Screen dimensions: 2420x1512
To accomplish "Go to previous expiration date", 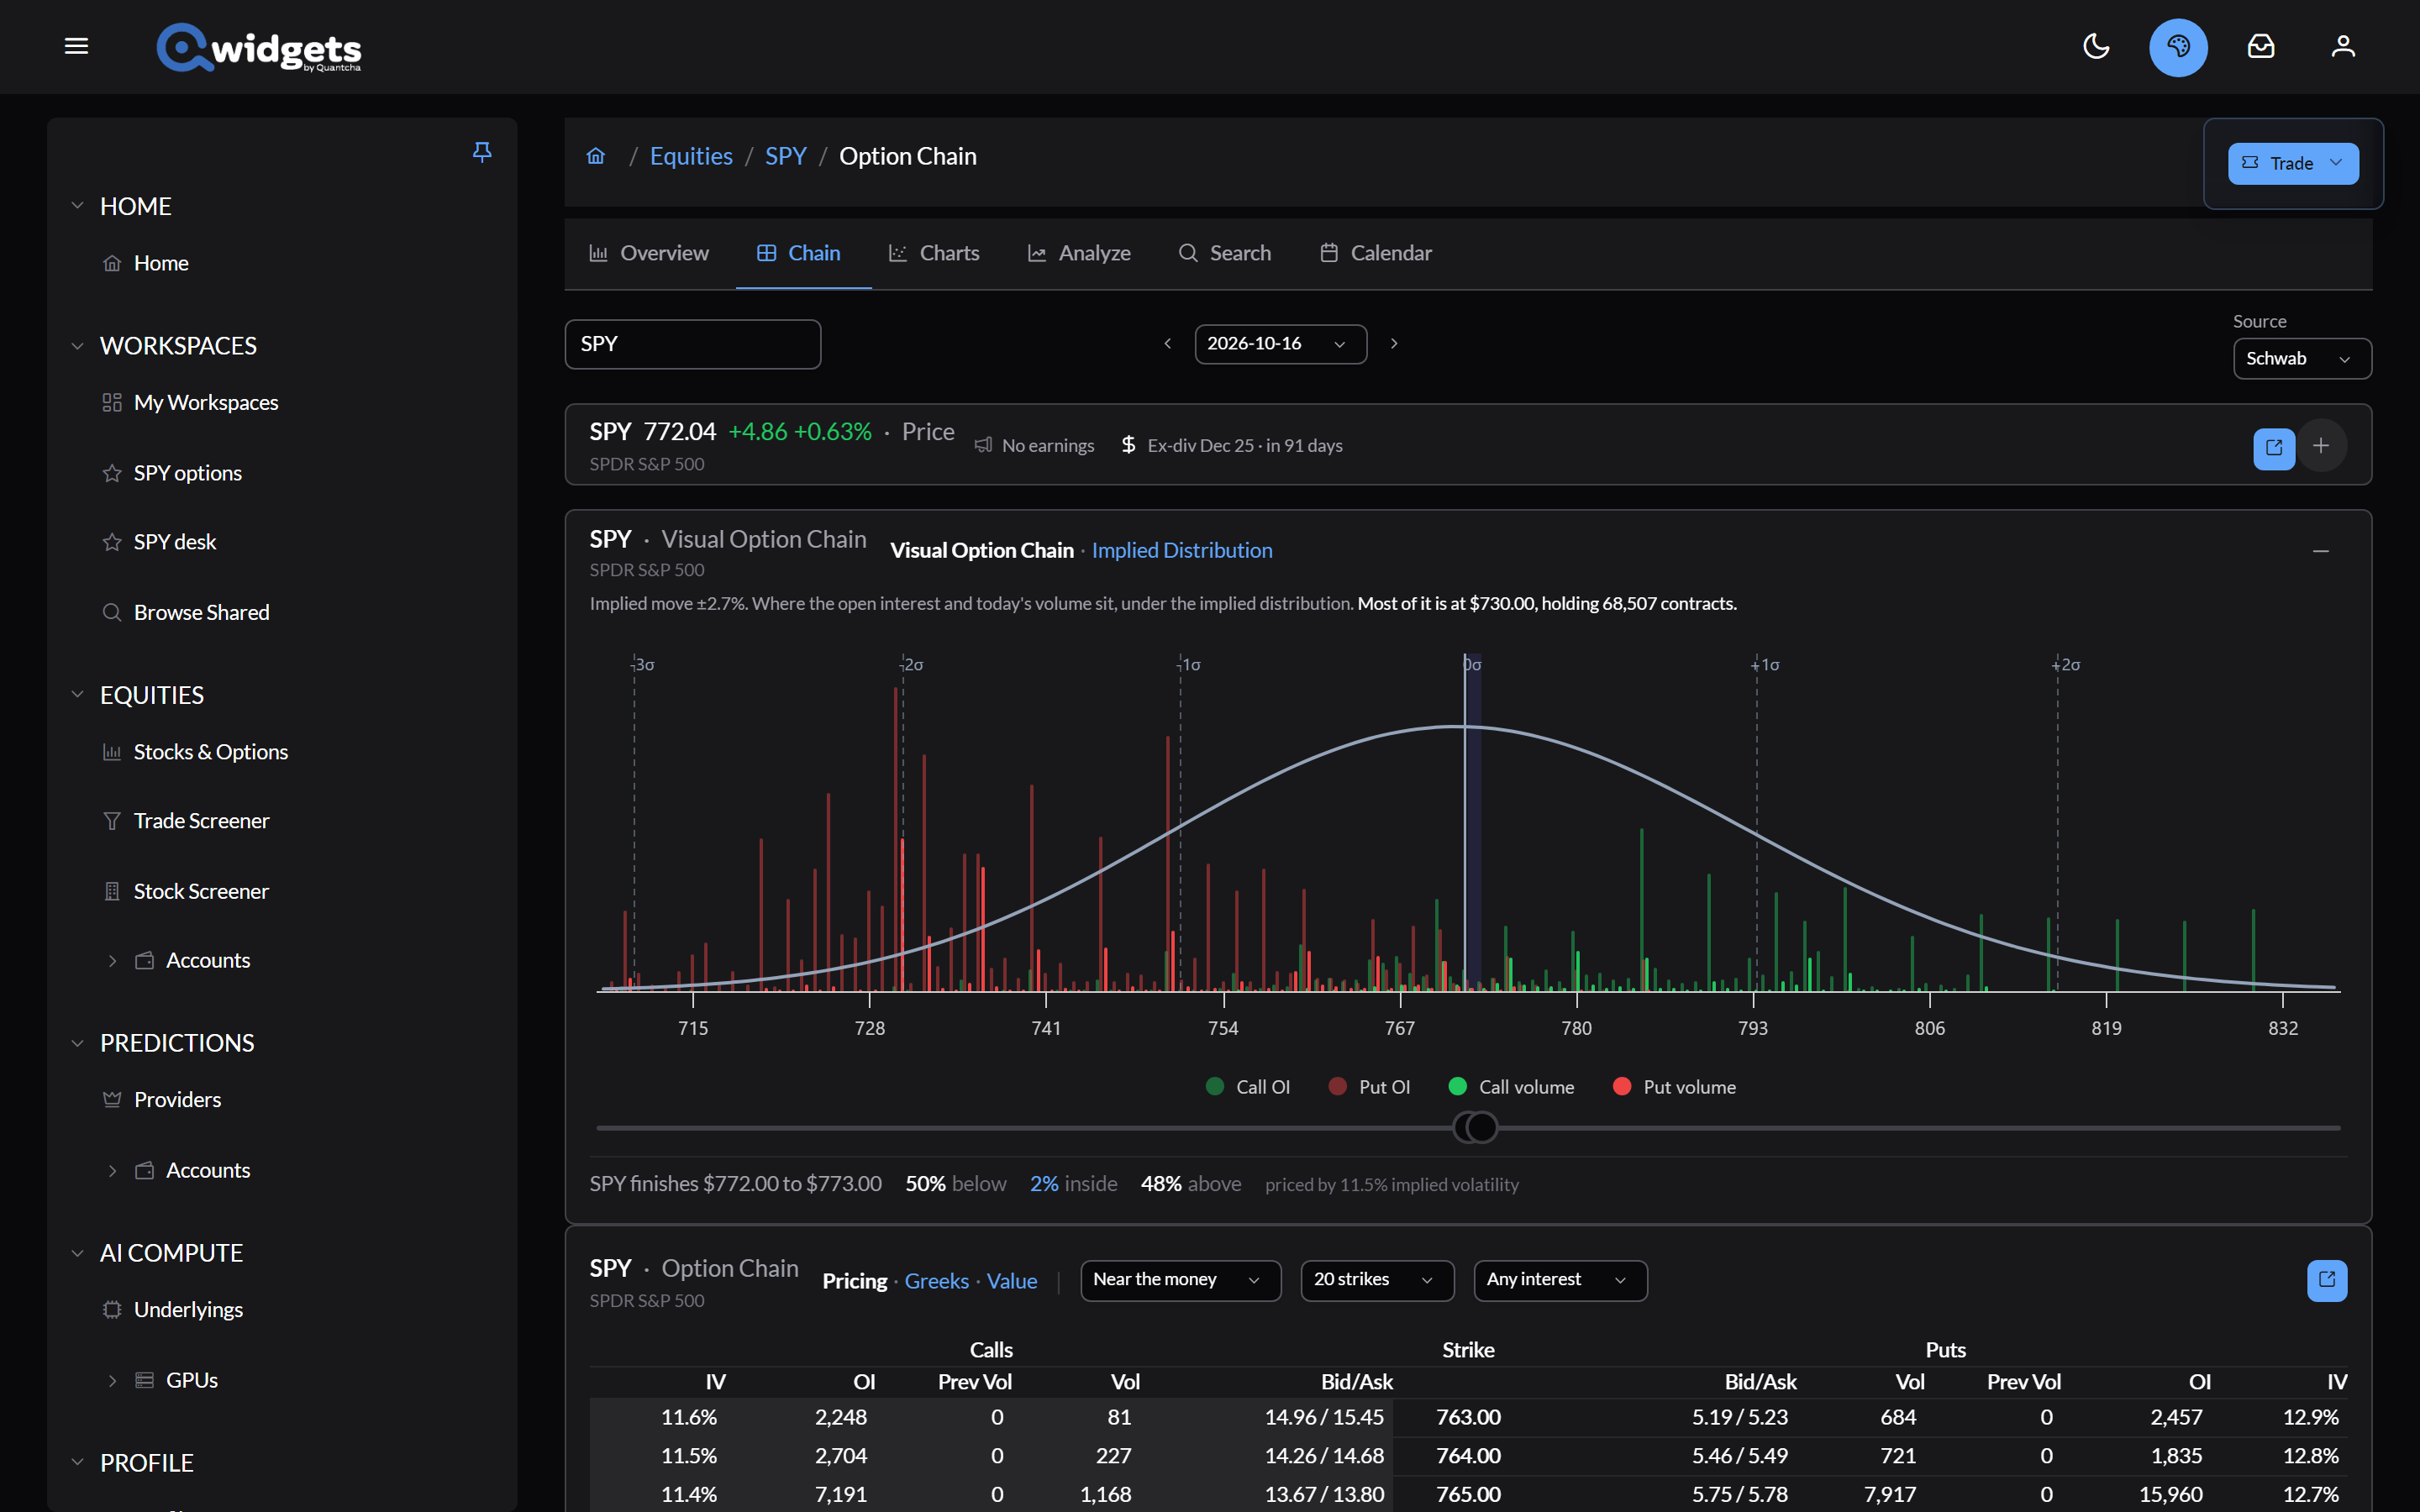I will click(1167, 344).
